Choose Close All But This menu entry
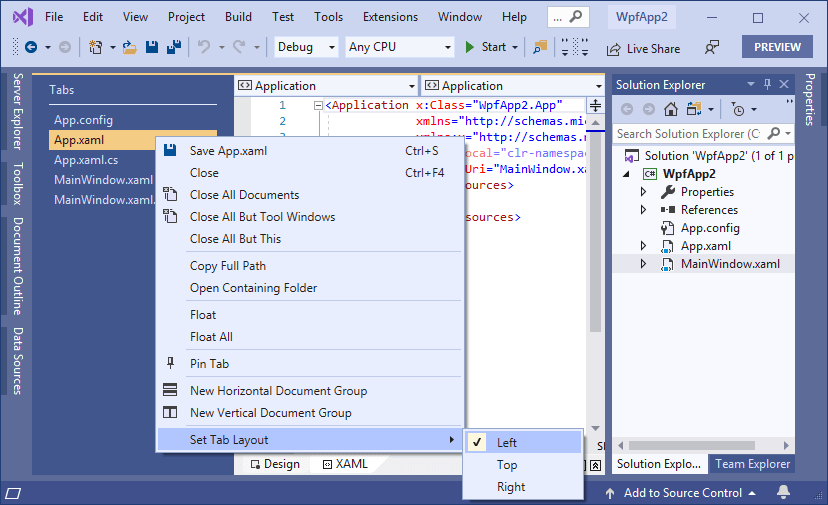This screenshot has width=828, height=505. [236, 239]
